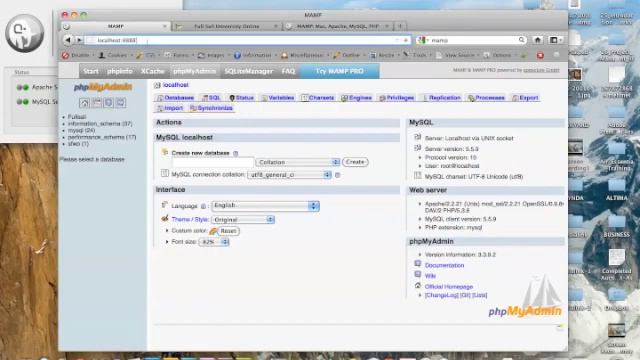Switch to the SQL tab
Viewport: 640px width, 360px height.
tap(211, 98)
